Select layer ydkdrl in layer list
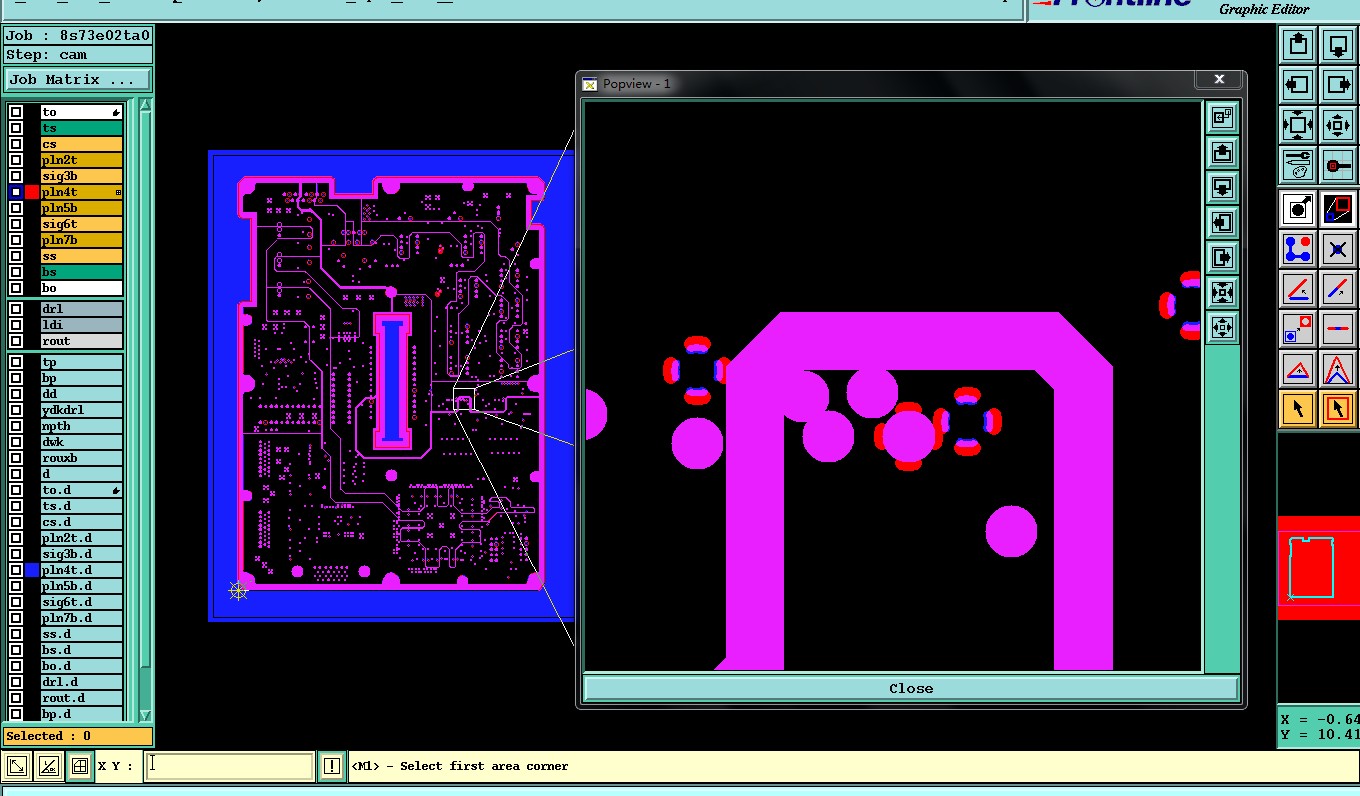 coord(82,410)
